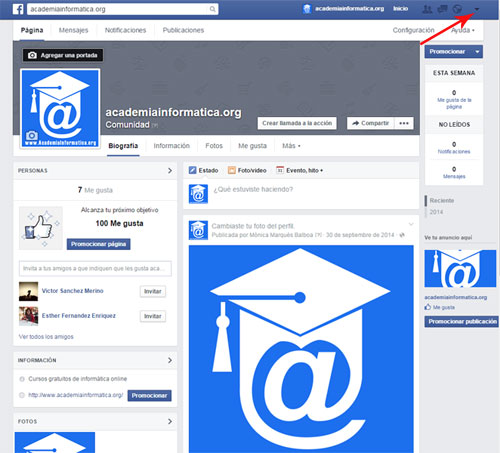Click the Compartir button
500x453 pixels.
[x=371, y=123]
